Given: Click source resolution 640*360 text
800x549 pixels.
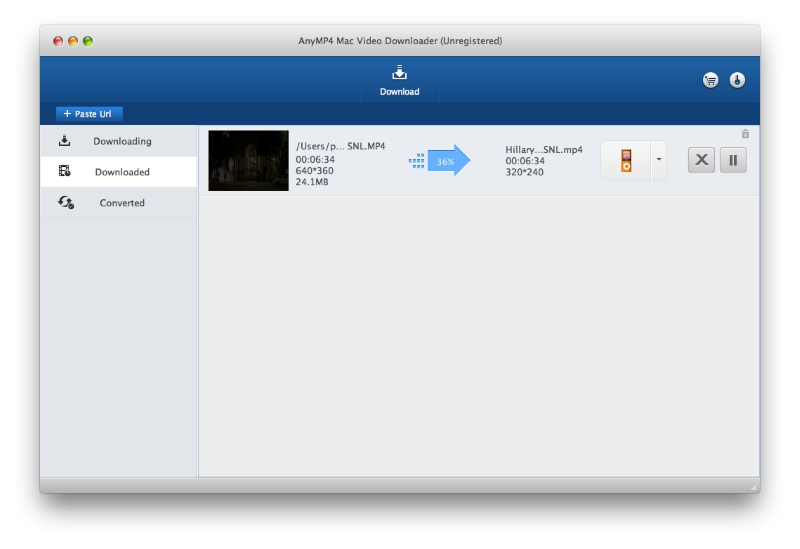Looking at the screenshot, I should (x=314, y=171).
